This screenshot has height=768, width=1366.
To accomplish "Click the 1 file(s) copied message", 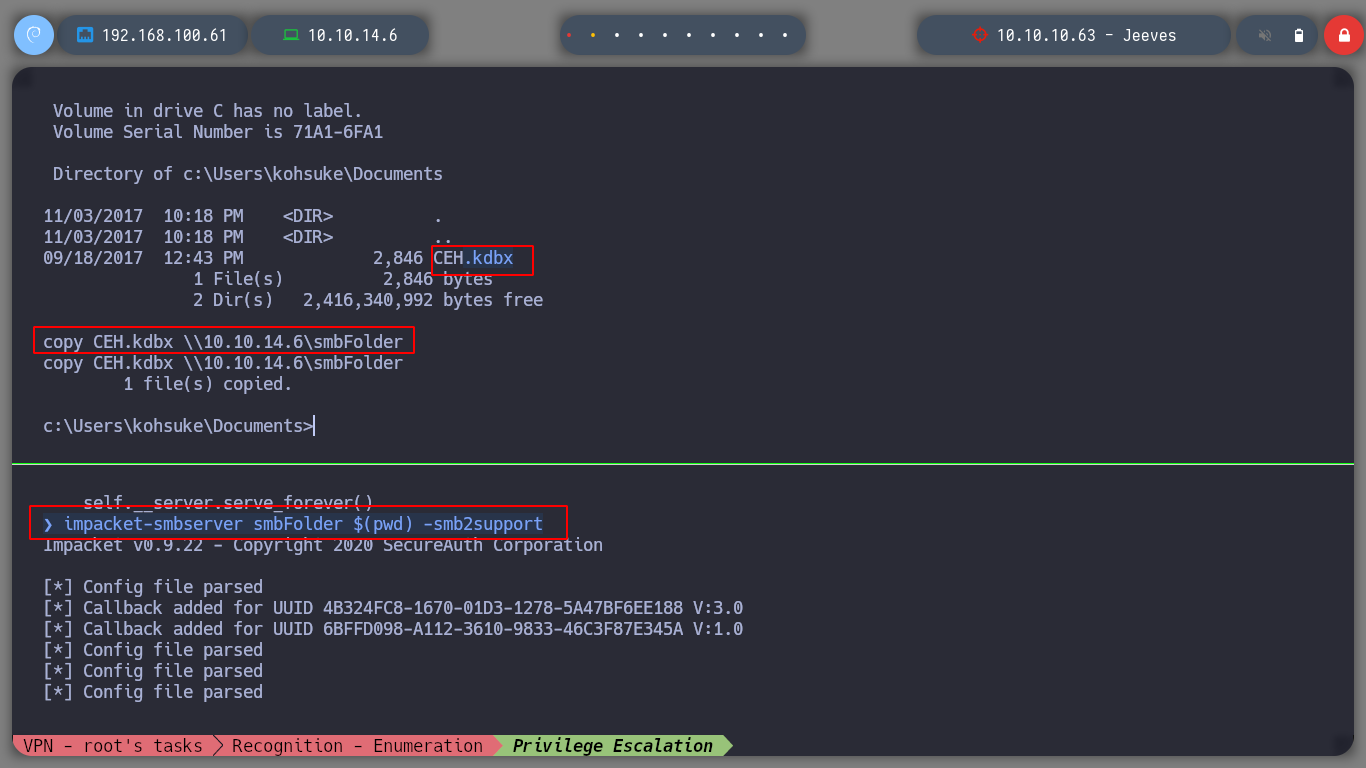I will (x=208, y=384).
